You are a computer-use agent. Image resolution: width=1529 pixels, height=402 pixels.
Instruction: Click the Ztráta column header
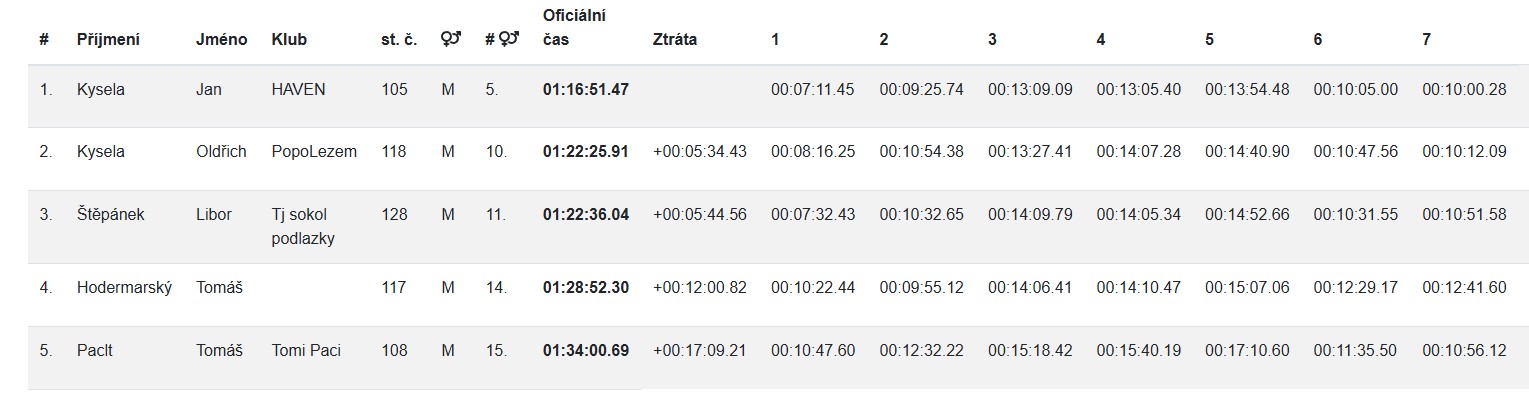click(675, 40)
